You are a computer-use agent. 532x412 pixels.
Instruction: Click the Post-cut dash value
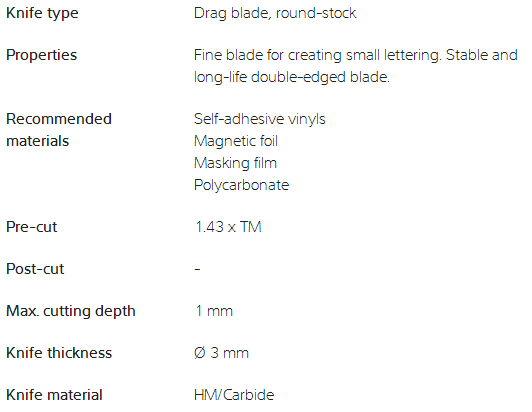pyautogui.click(x=197, y=269)
